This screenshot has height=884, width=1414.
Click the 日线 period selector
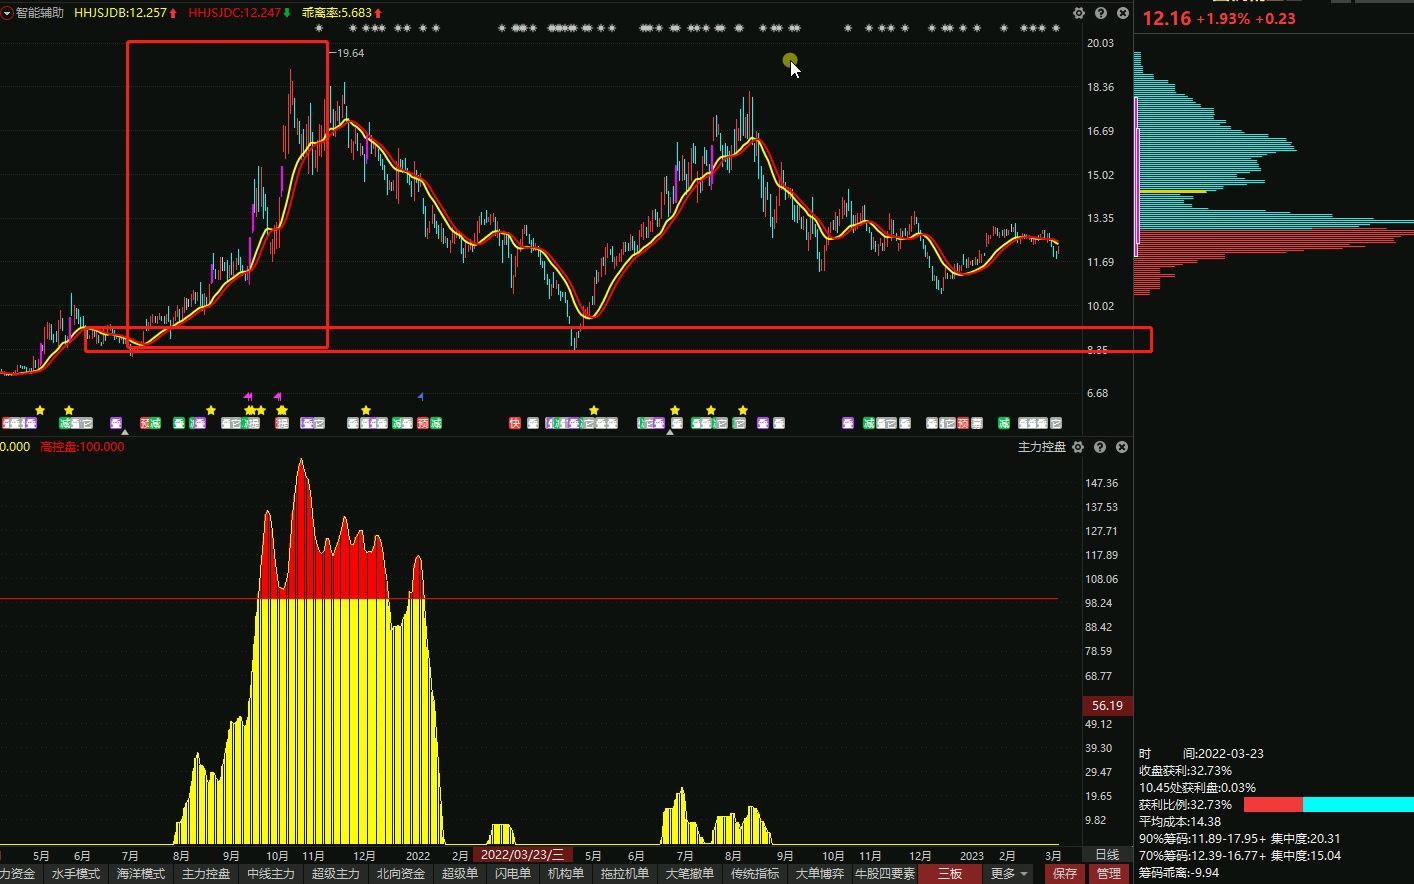(x=1107, y=855)
